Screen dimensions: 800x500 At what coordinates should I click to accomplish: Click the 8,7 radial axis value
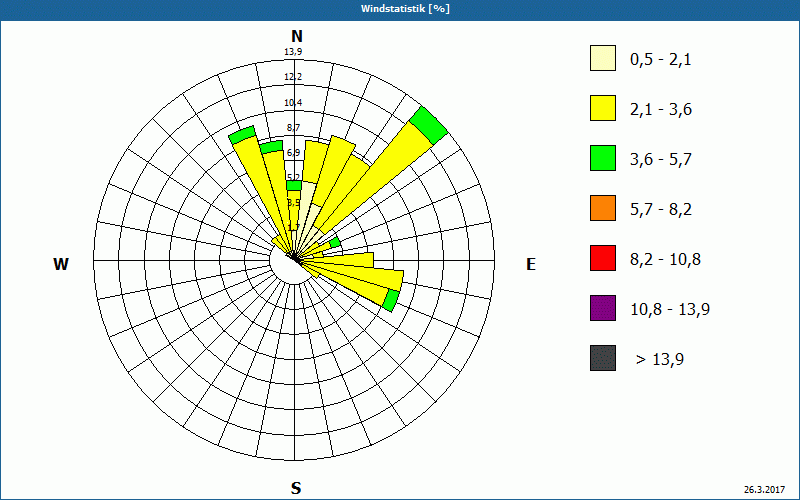[x=293, y=128]
